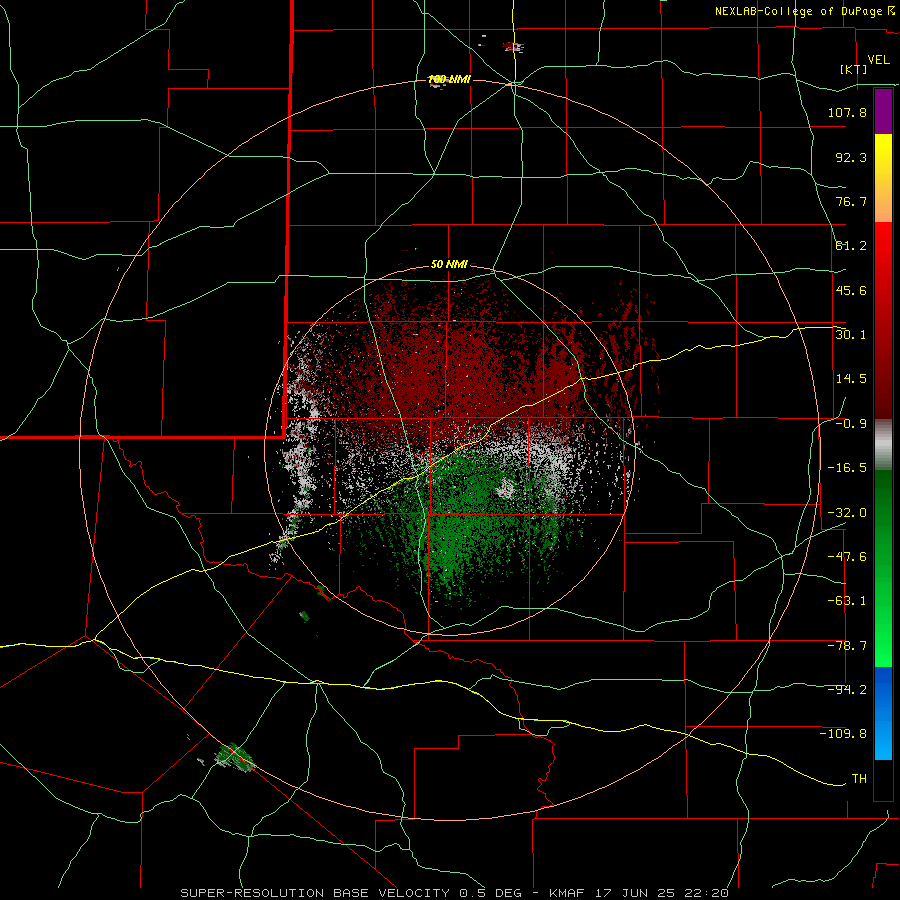
Task: Click the small echo cluster near the top
Action: click(x=514, y=47)
